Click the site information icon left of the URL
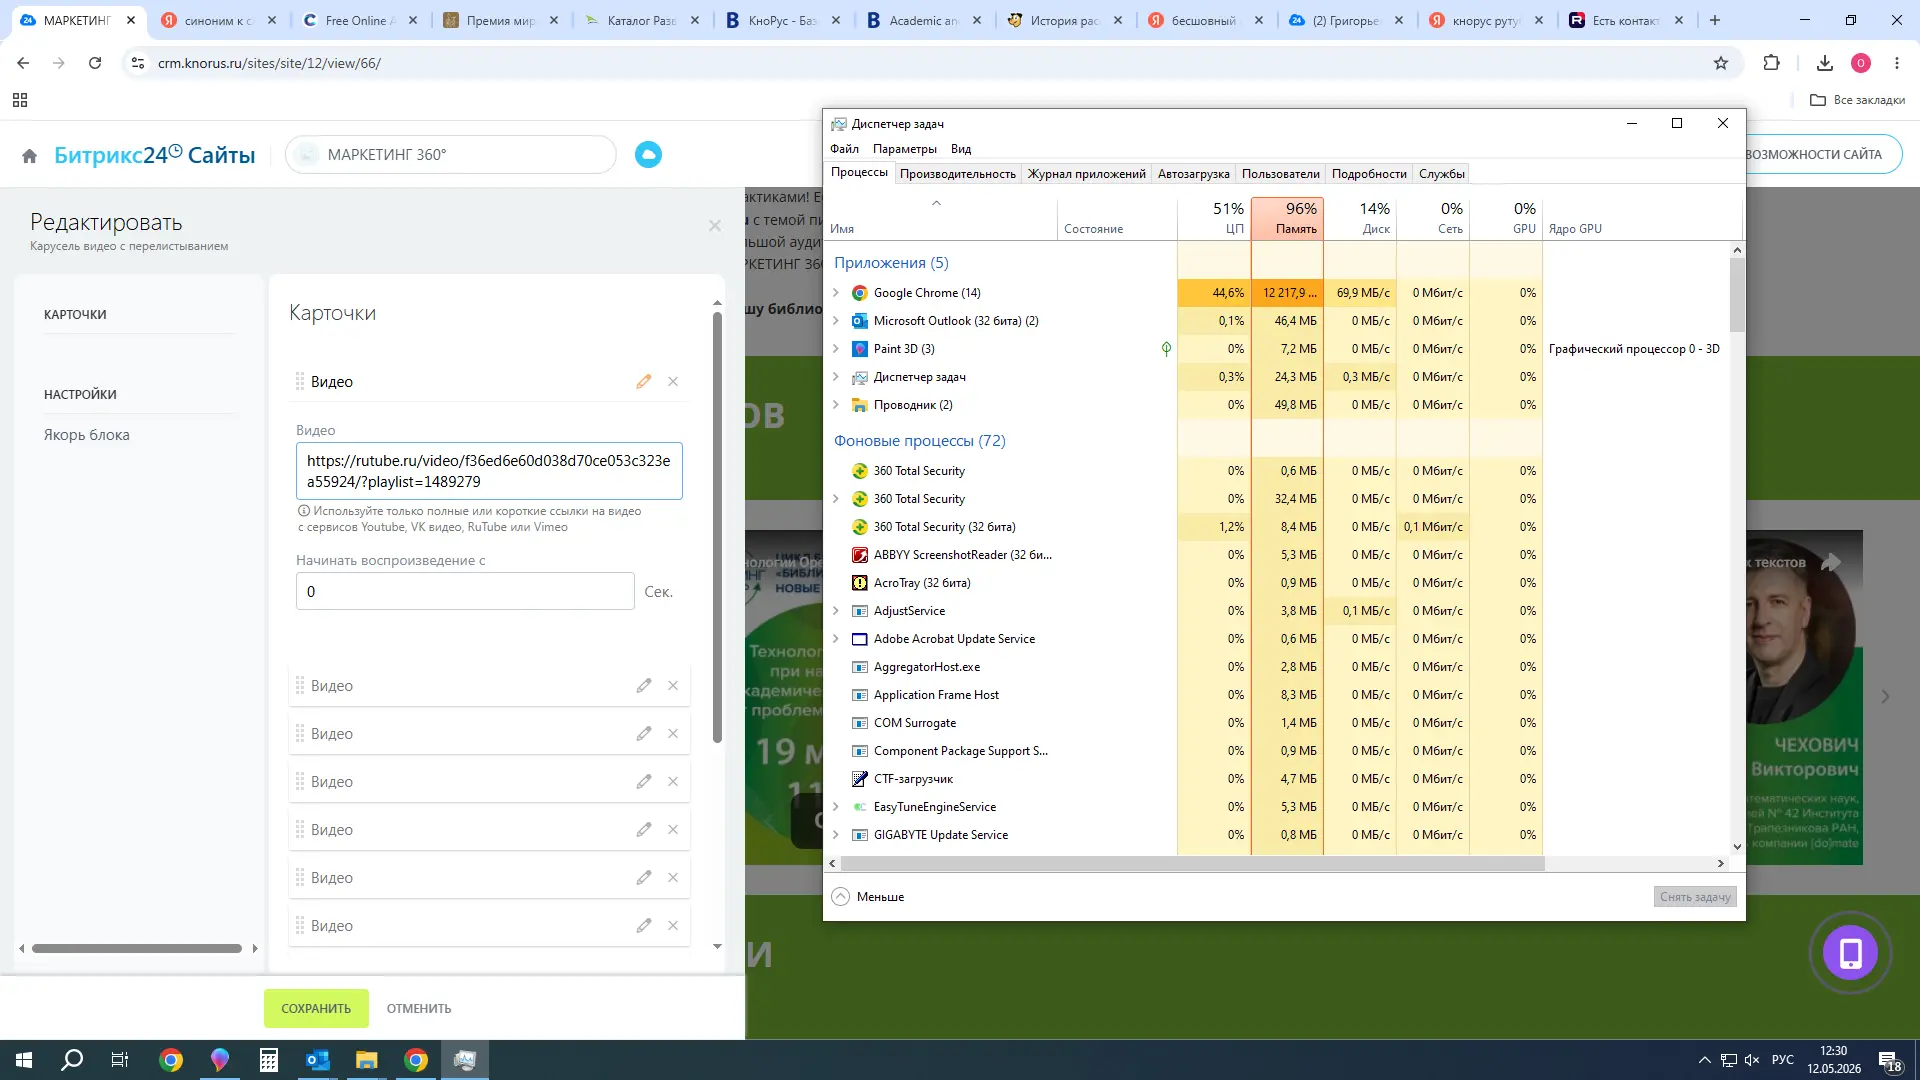 tap(138, 63)
